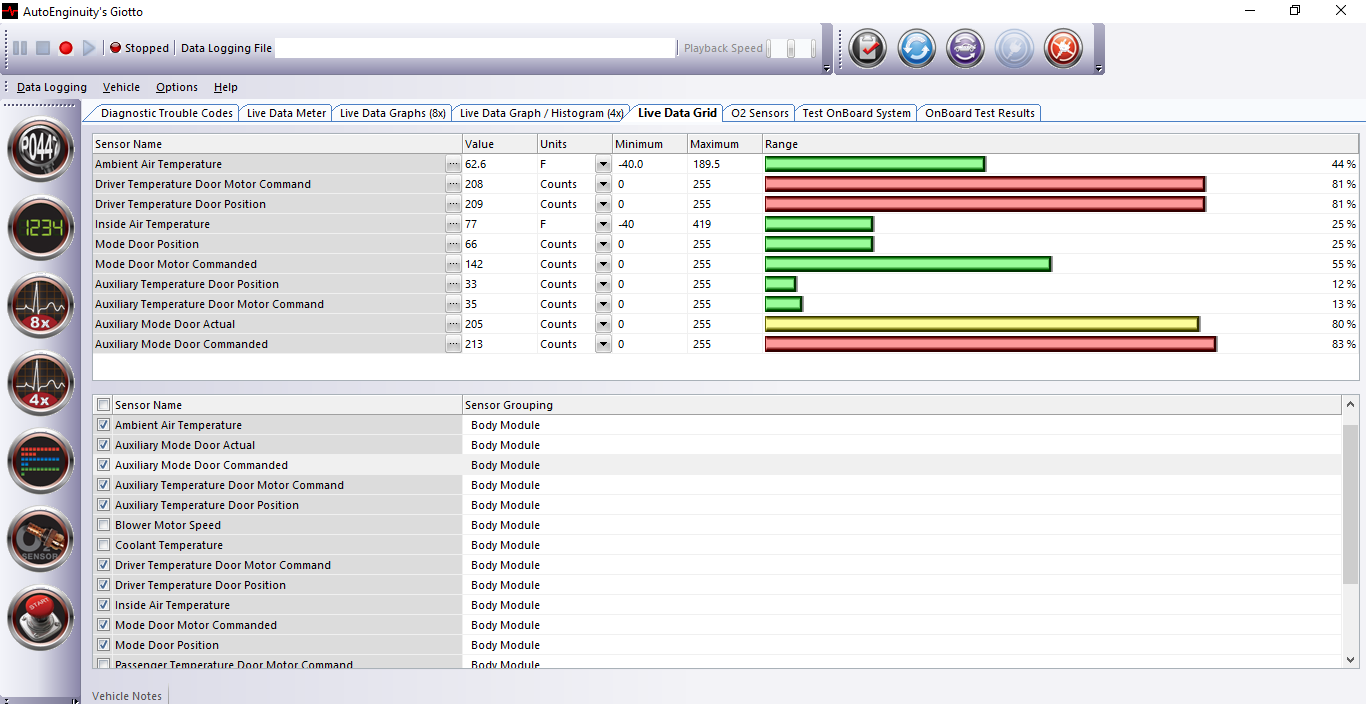Uncheck the Inside Air Temperature sensor

[x=104, y=605]
